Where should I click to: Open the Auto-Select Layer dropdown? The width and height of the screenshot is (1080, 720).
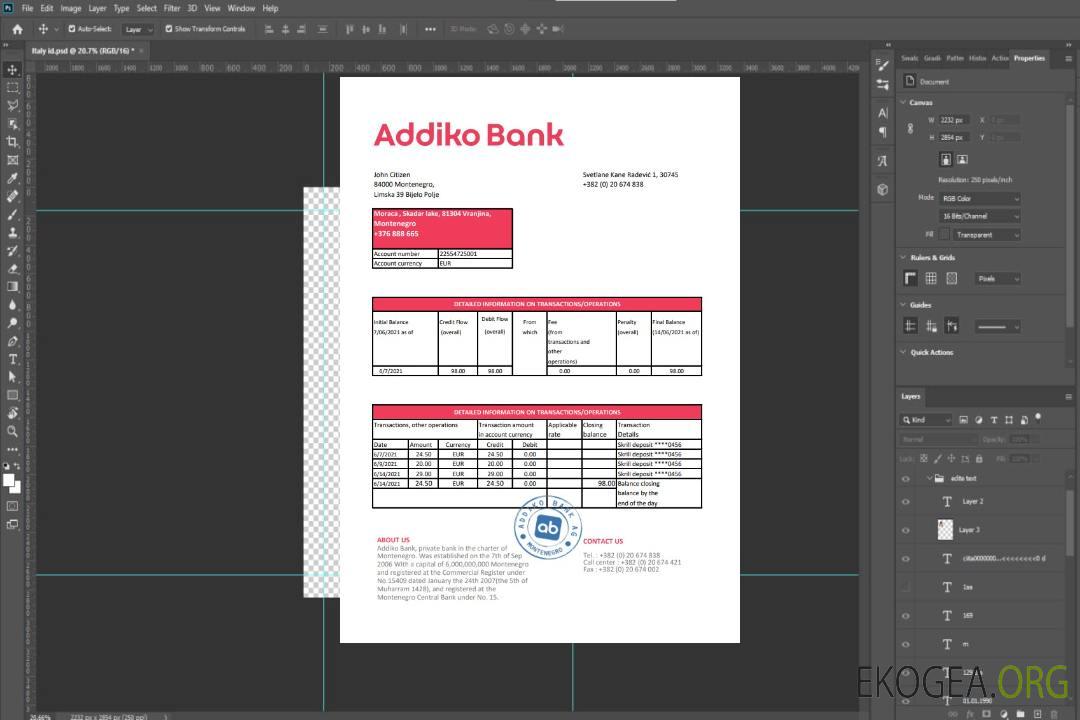[x=138, y=29]
